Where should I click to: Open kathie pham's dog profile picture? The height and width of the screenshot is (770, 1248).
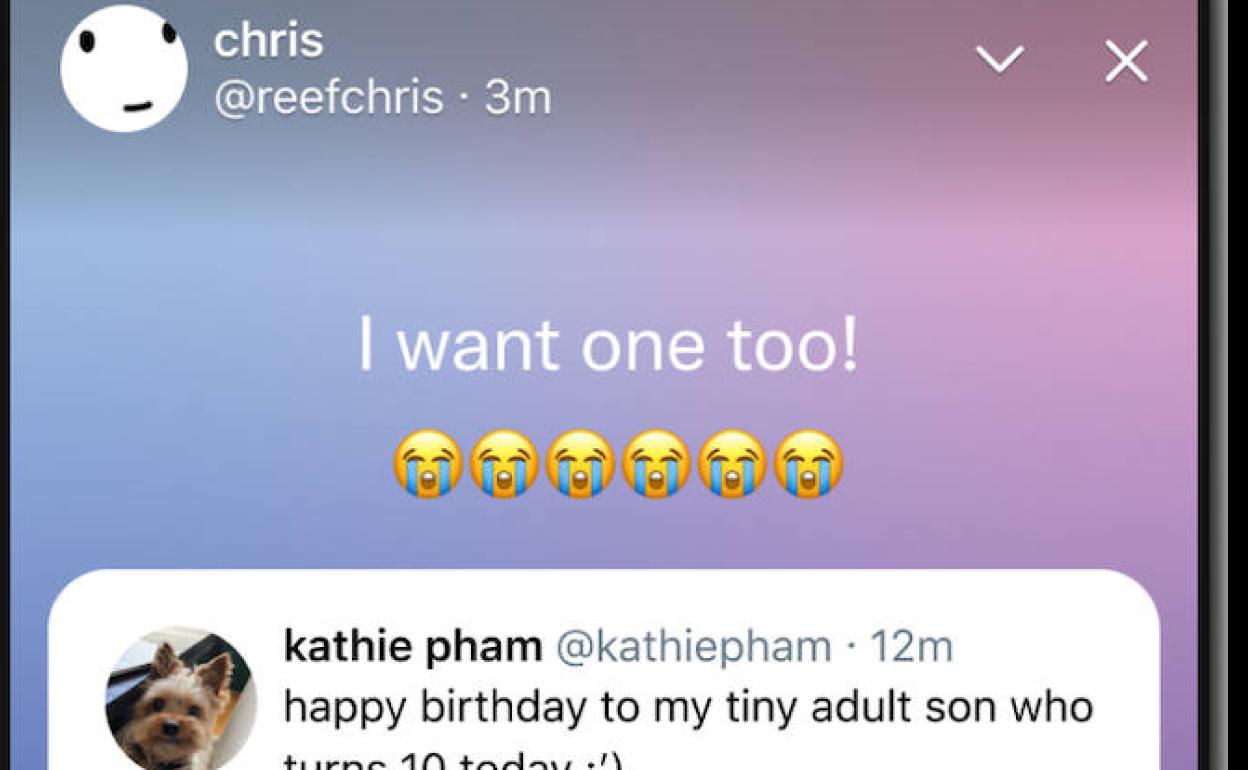181,700
